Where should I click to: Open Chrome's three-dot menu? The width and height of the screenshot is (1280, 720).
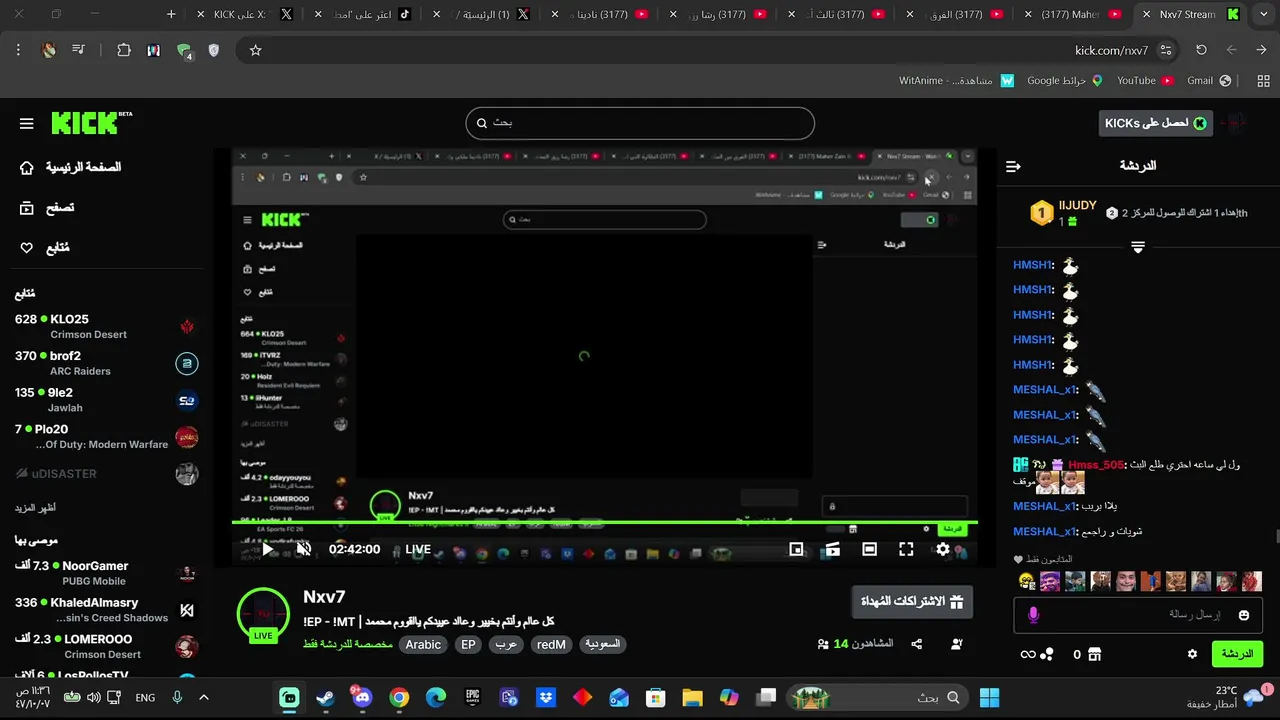(x=18, y=50)
